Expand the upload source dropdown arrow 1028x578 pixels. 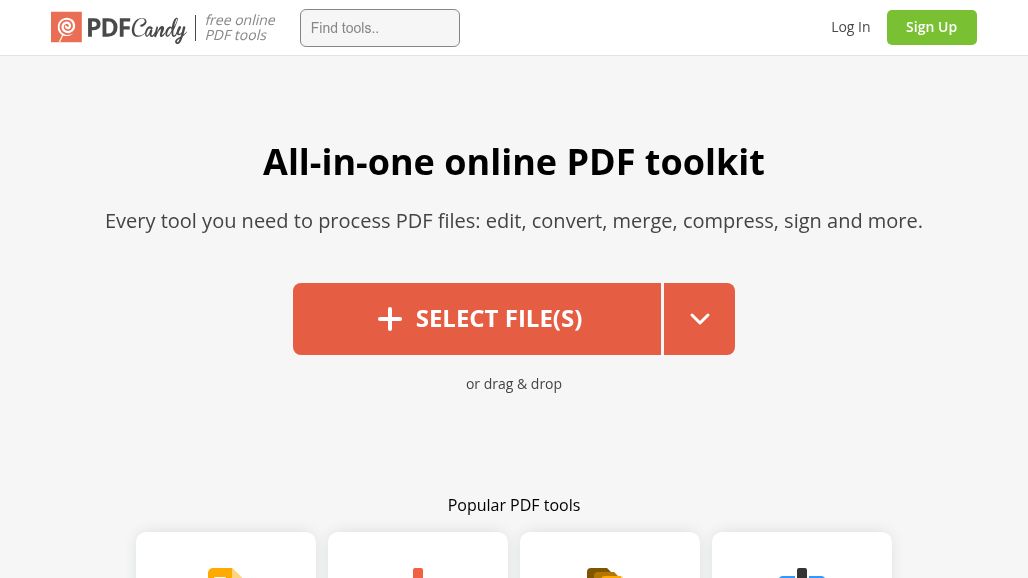click(x=700, y=319)
